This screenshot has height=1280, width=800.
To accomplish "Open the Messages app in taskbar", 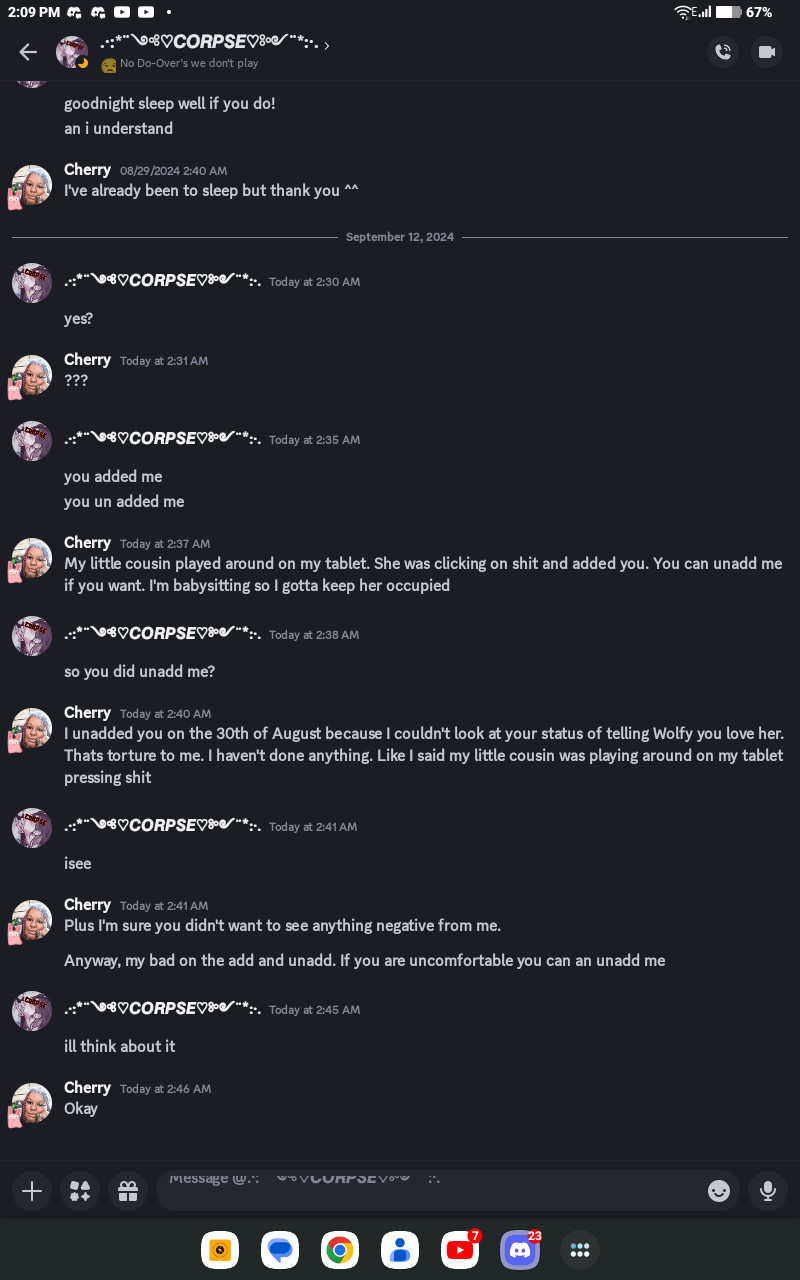I will 280,1250.
